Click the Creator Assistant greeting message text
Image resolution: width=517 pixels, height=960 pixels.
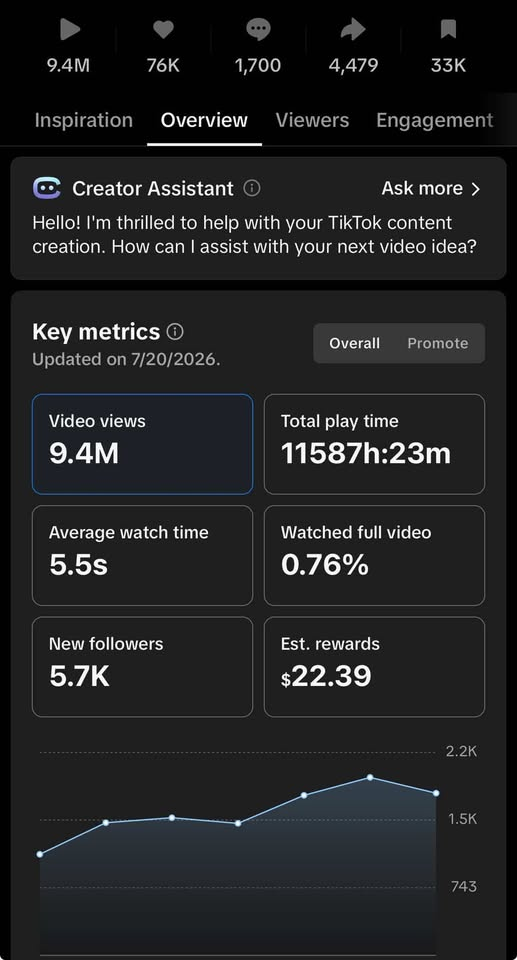255,234
